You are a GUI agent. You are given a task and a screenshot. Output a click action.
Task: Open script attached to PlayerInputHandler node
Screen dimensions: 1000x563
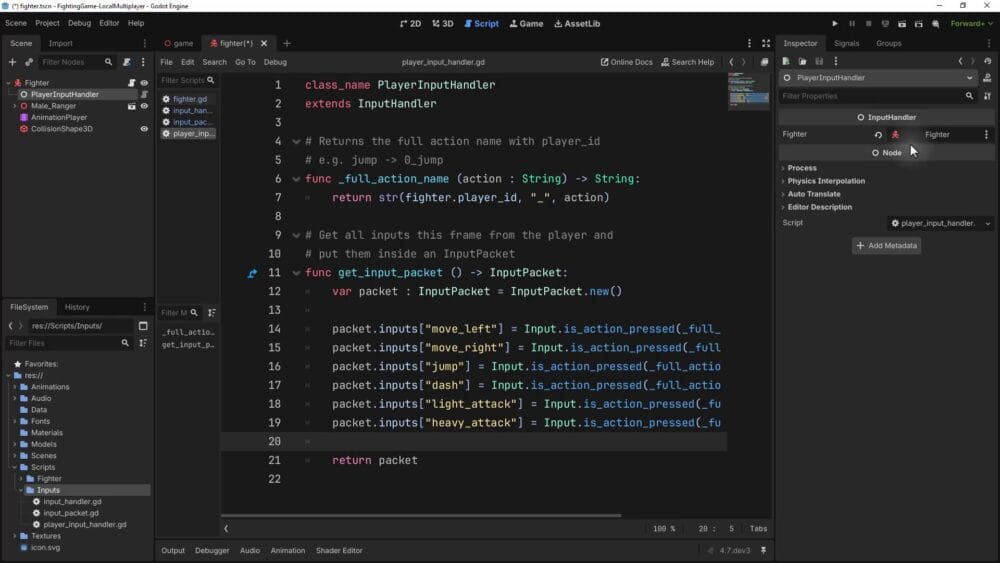click(x=144, y=94)
